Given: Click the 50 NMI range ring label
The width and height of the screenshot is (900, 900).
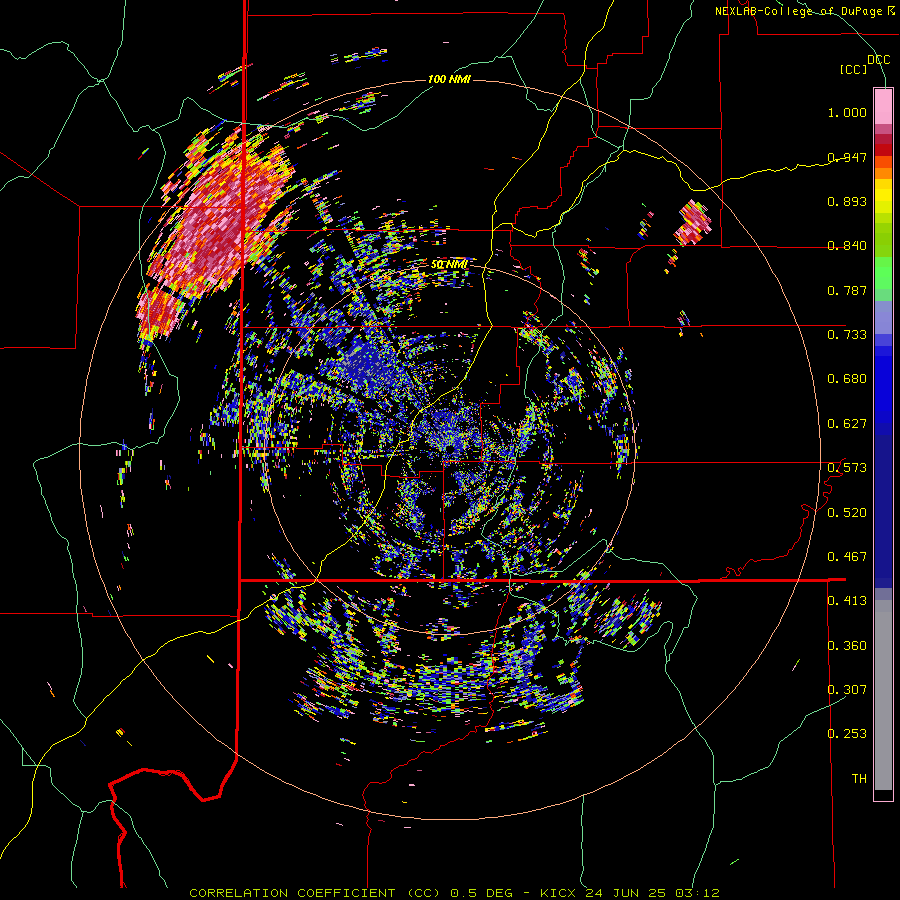Looking at the screenshot, I should tap(449, 264).
